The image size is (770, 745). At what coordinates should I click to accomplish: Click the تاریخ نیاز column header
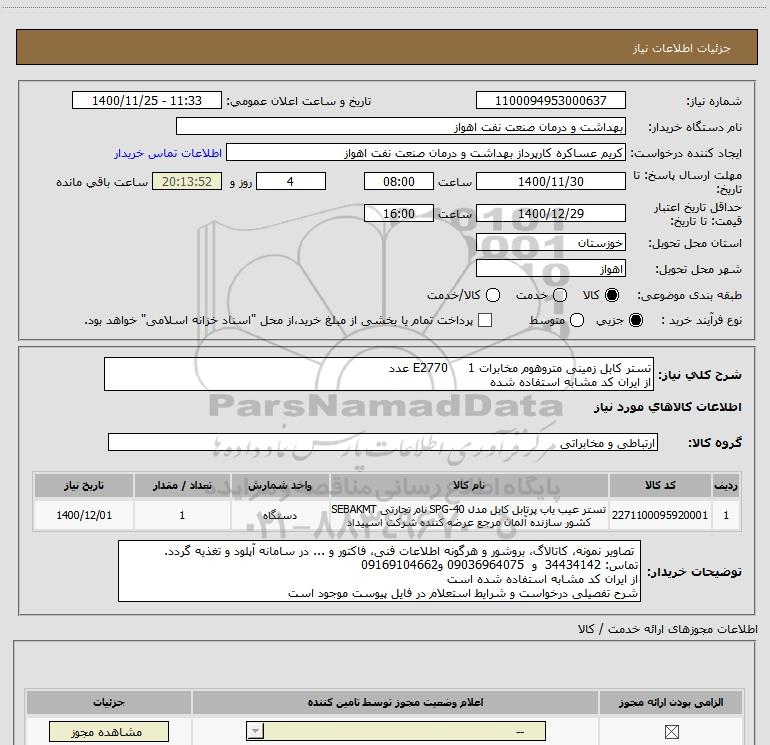coord(84,485)
